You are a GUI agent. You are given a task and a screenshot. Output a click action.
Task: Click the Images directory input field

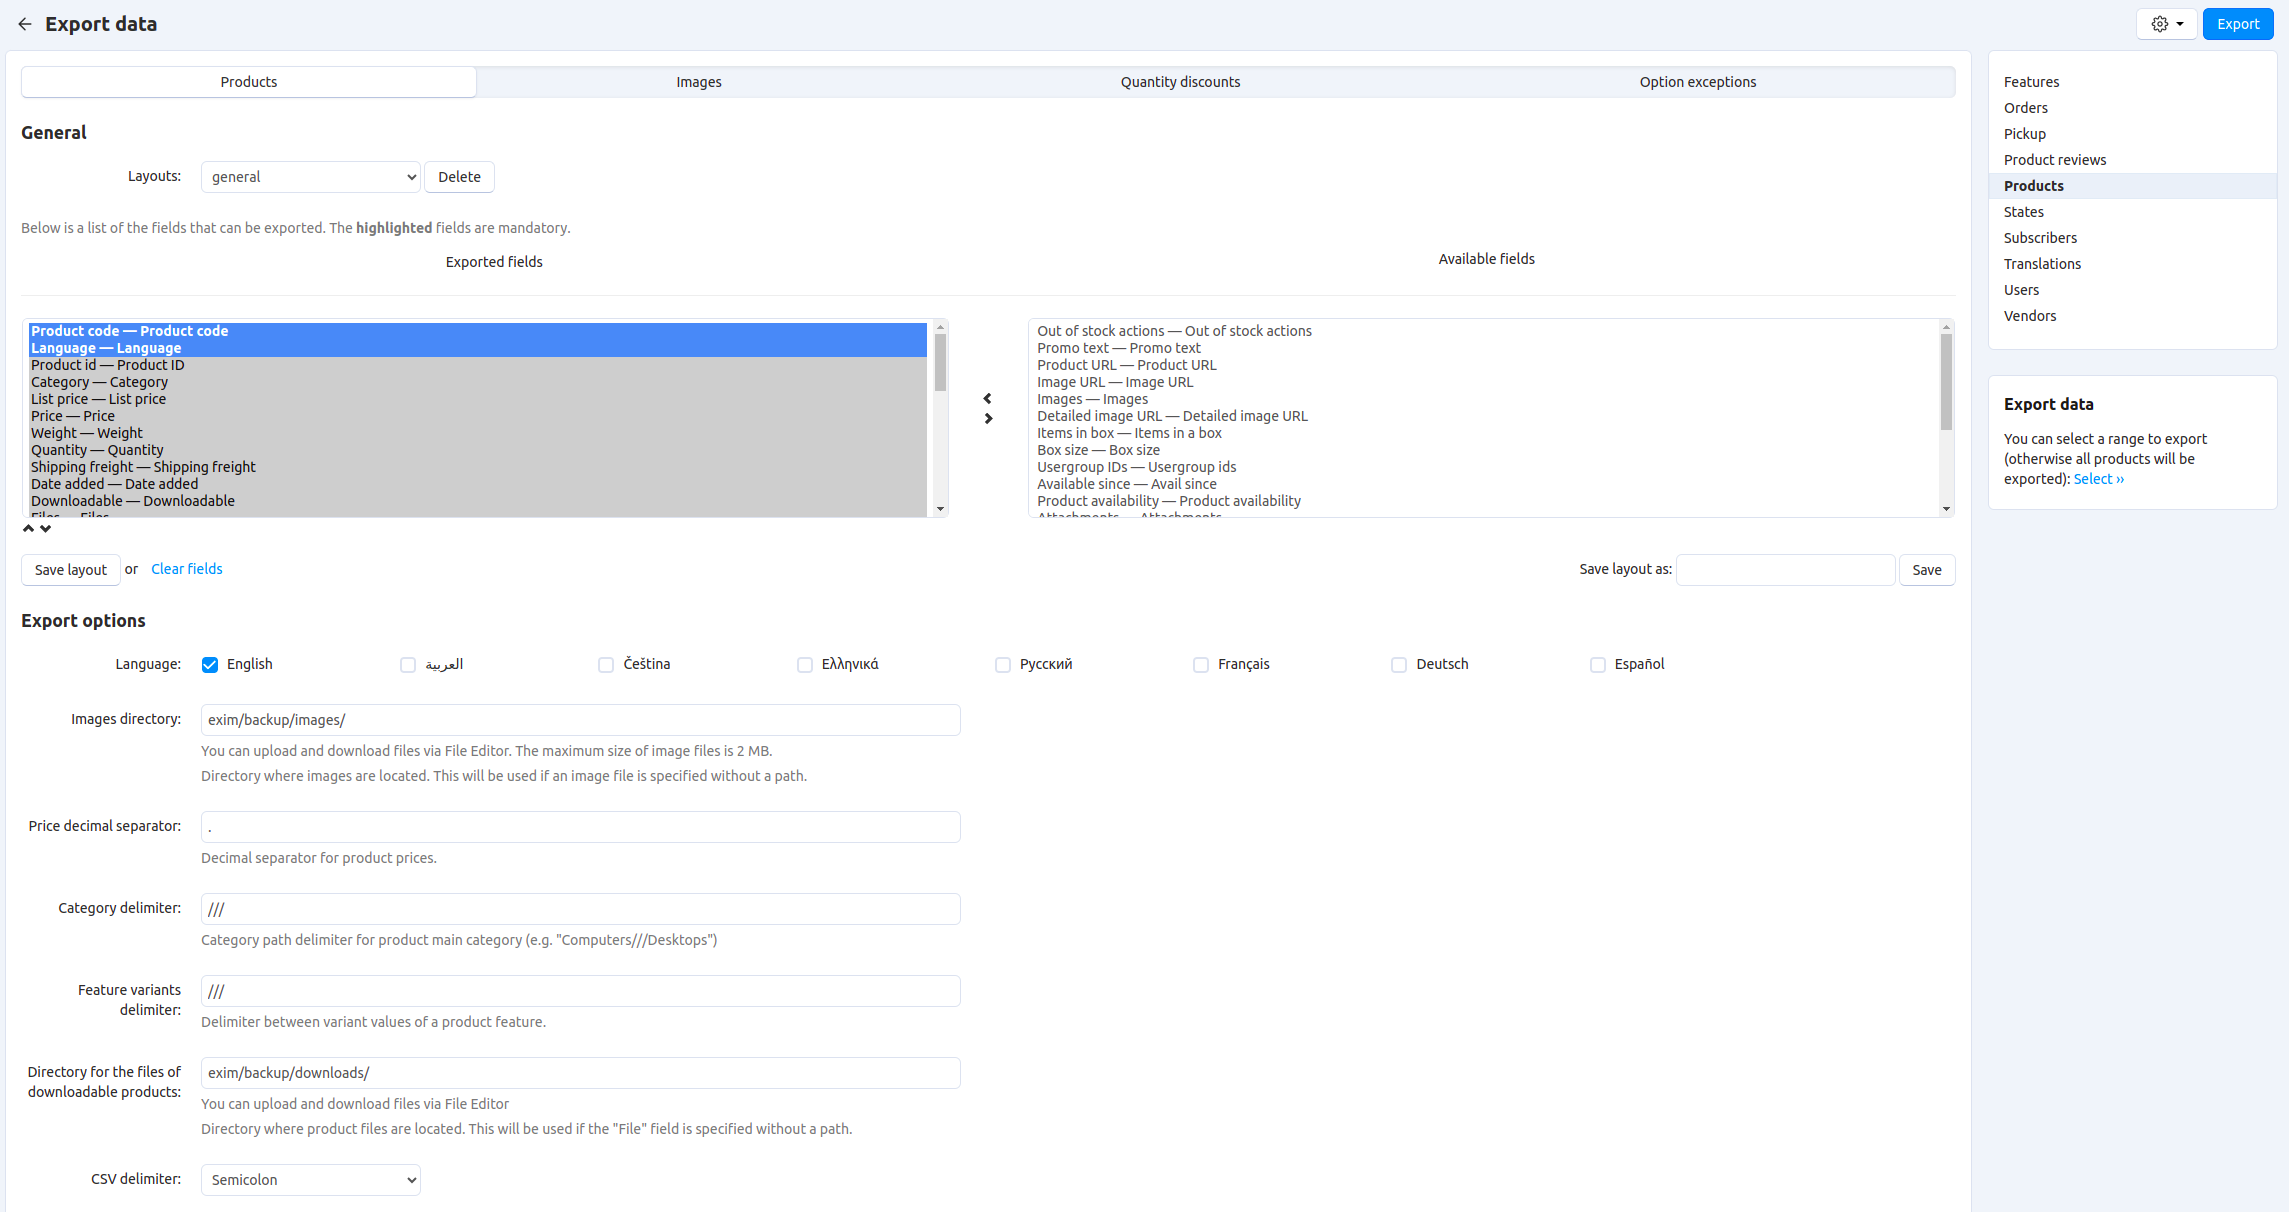580,720
